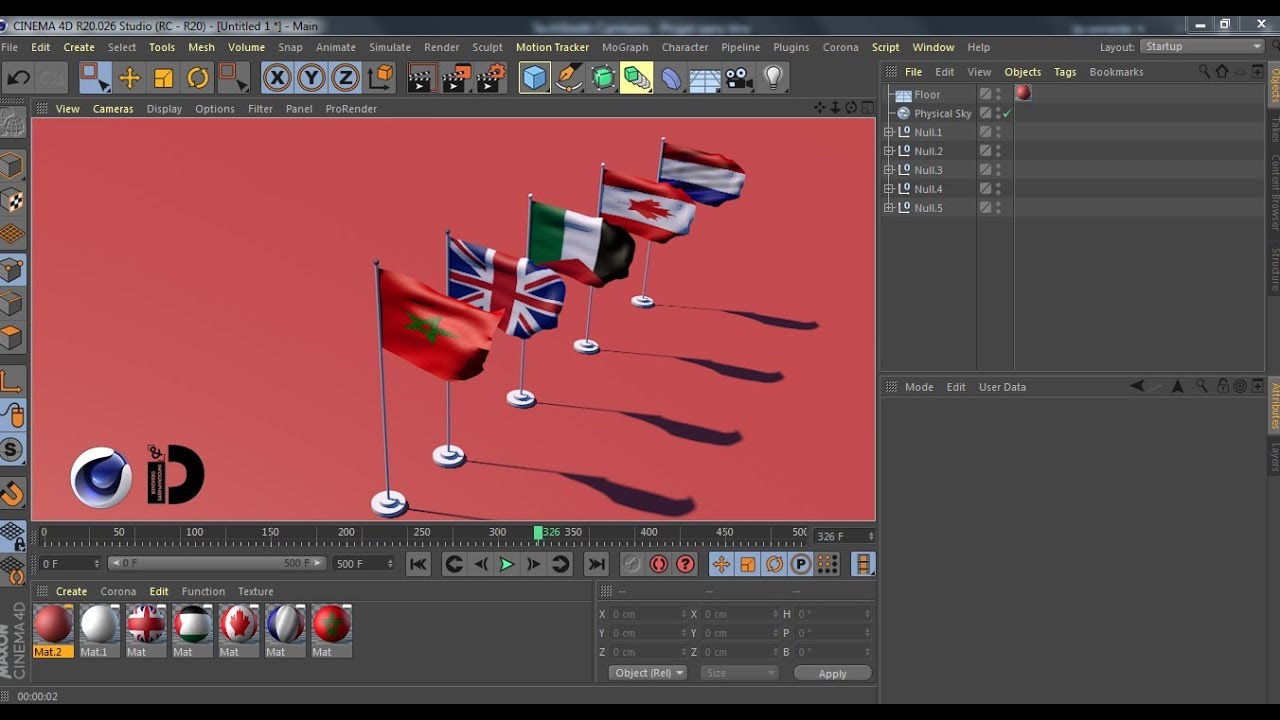
Task: Toggle Parameter keyframe recording P button
Action: point(800,564)
